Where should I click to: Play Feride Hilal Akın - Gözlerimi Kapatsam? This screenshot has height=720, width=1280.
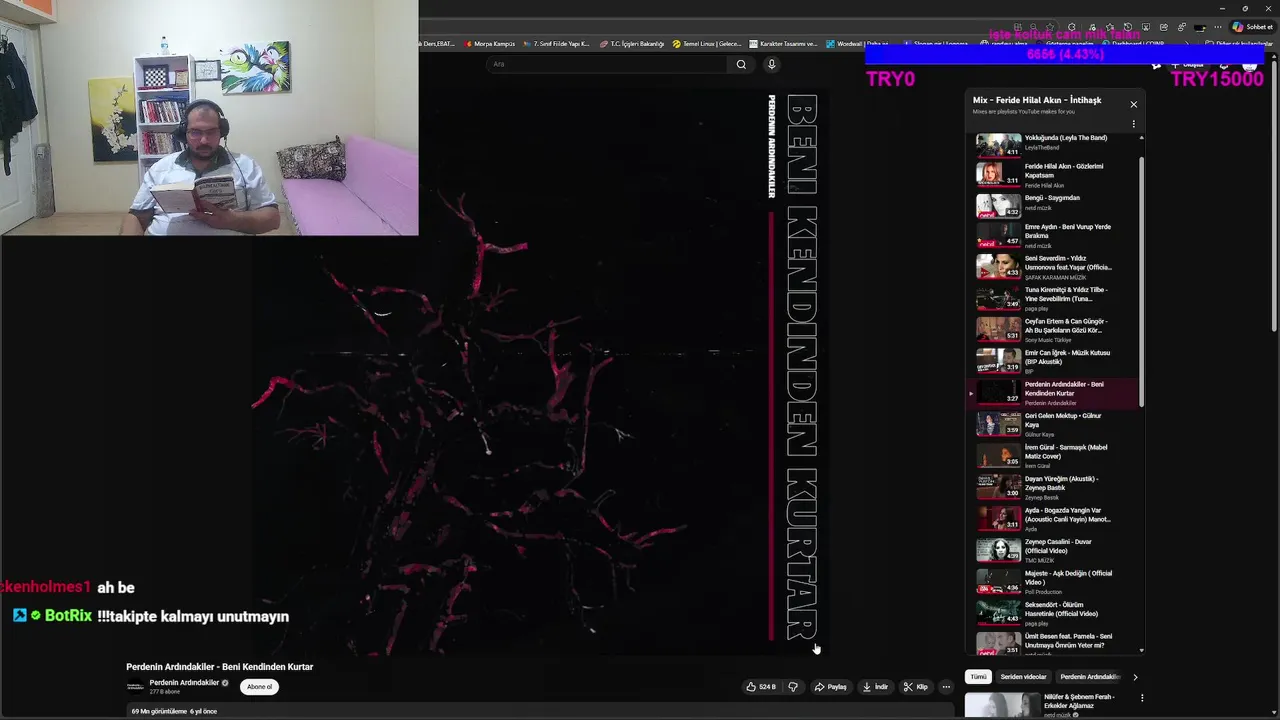[1055, 174]
